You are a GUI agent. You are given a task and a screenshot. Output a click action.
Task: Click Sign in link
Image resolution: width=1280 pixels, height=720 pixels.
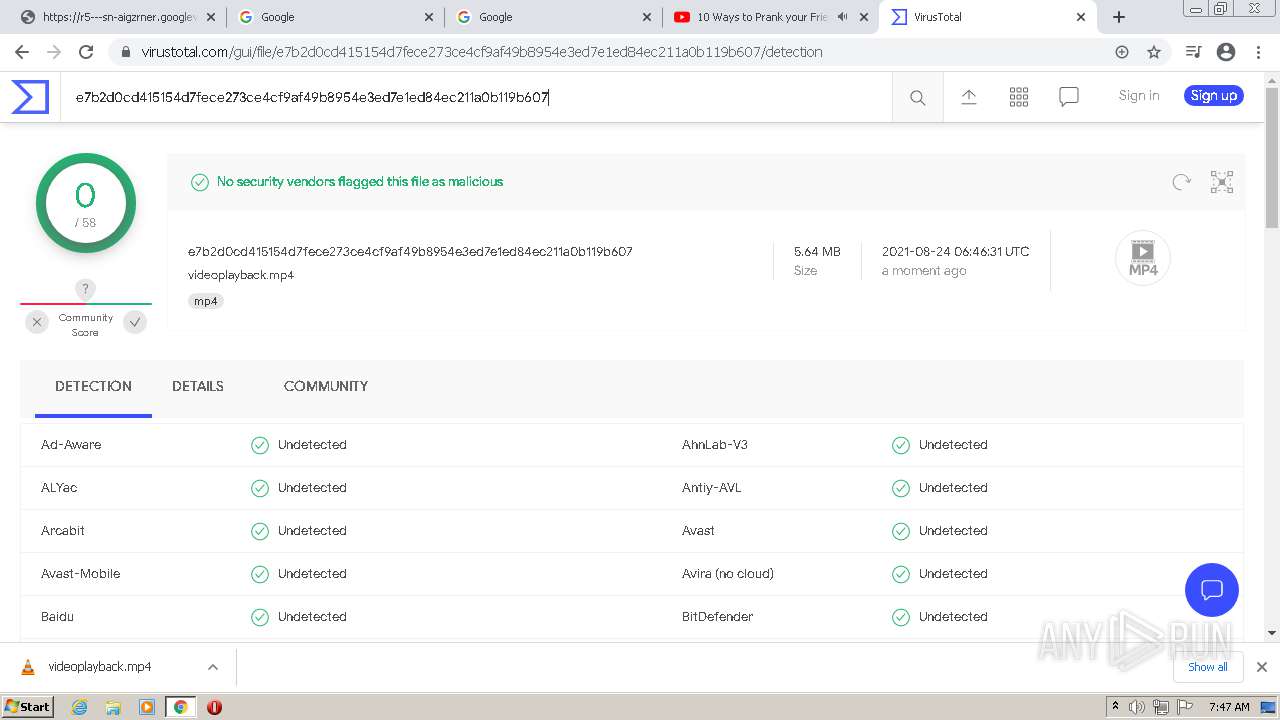click(x=1139, y=96)
